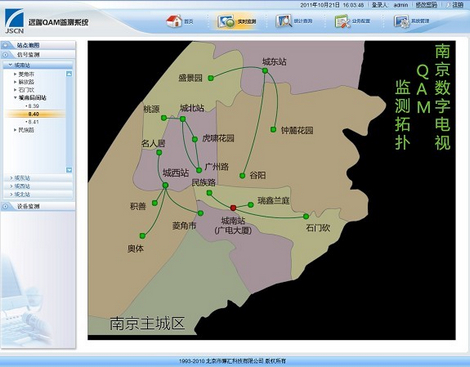This screenshot has height=367, width=470.
Task: Select the green 奥体 station node
Action: (x=143, y=236)
